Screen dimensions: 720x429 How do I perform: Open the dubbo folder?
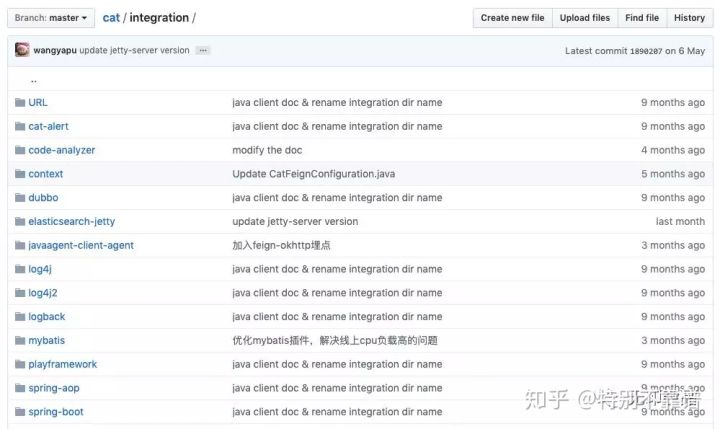[43, 198]
